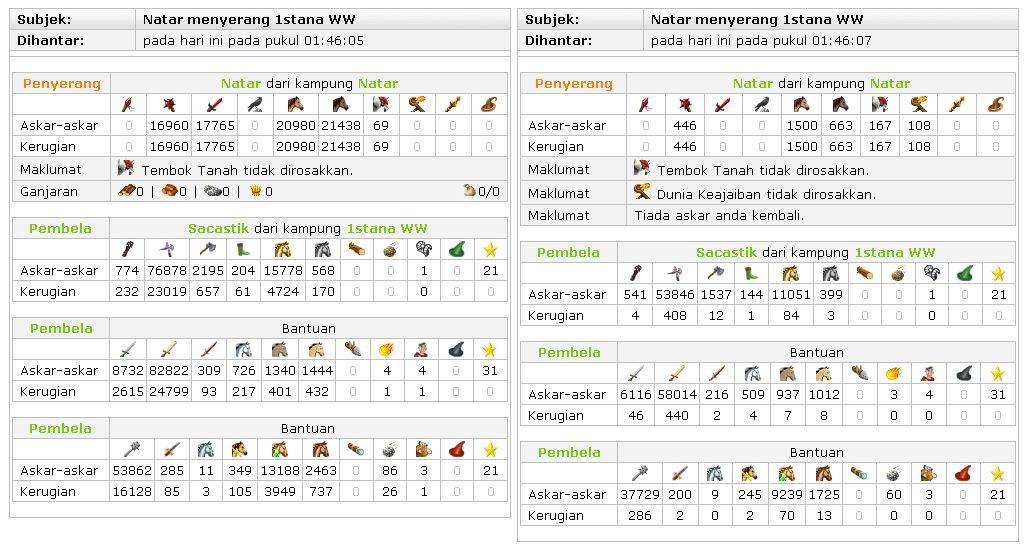Click the fire catapult icon in left report's Bantuan
The height and width of the screenshot is (550, 1030).
click(x=386, y=349)
